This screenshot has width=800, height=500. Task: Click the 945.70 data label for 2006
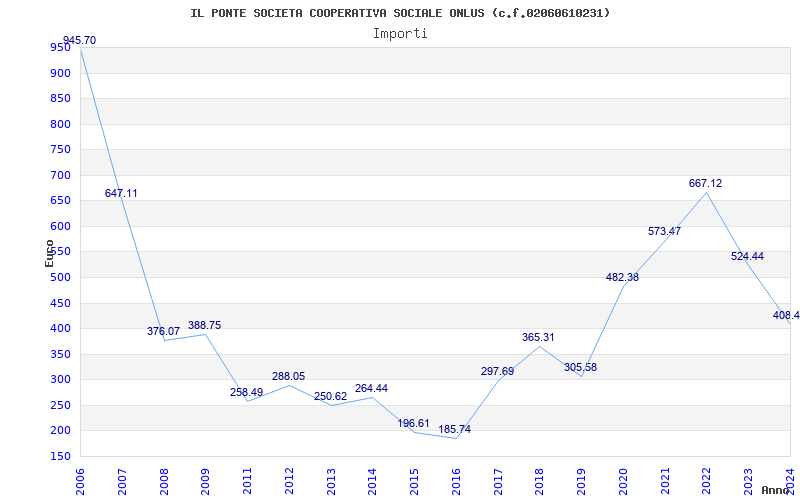(79, 40)
